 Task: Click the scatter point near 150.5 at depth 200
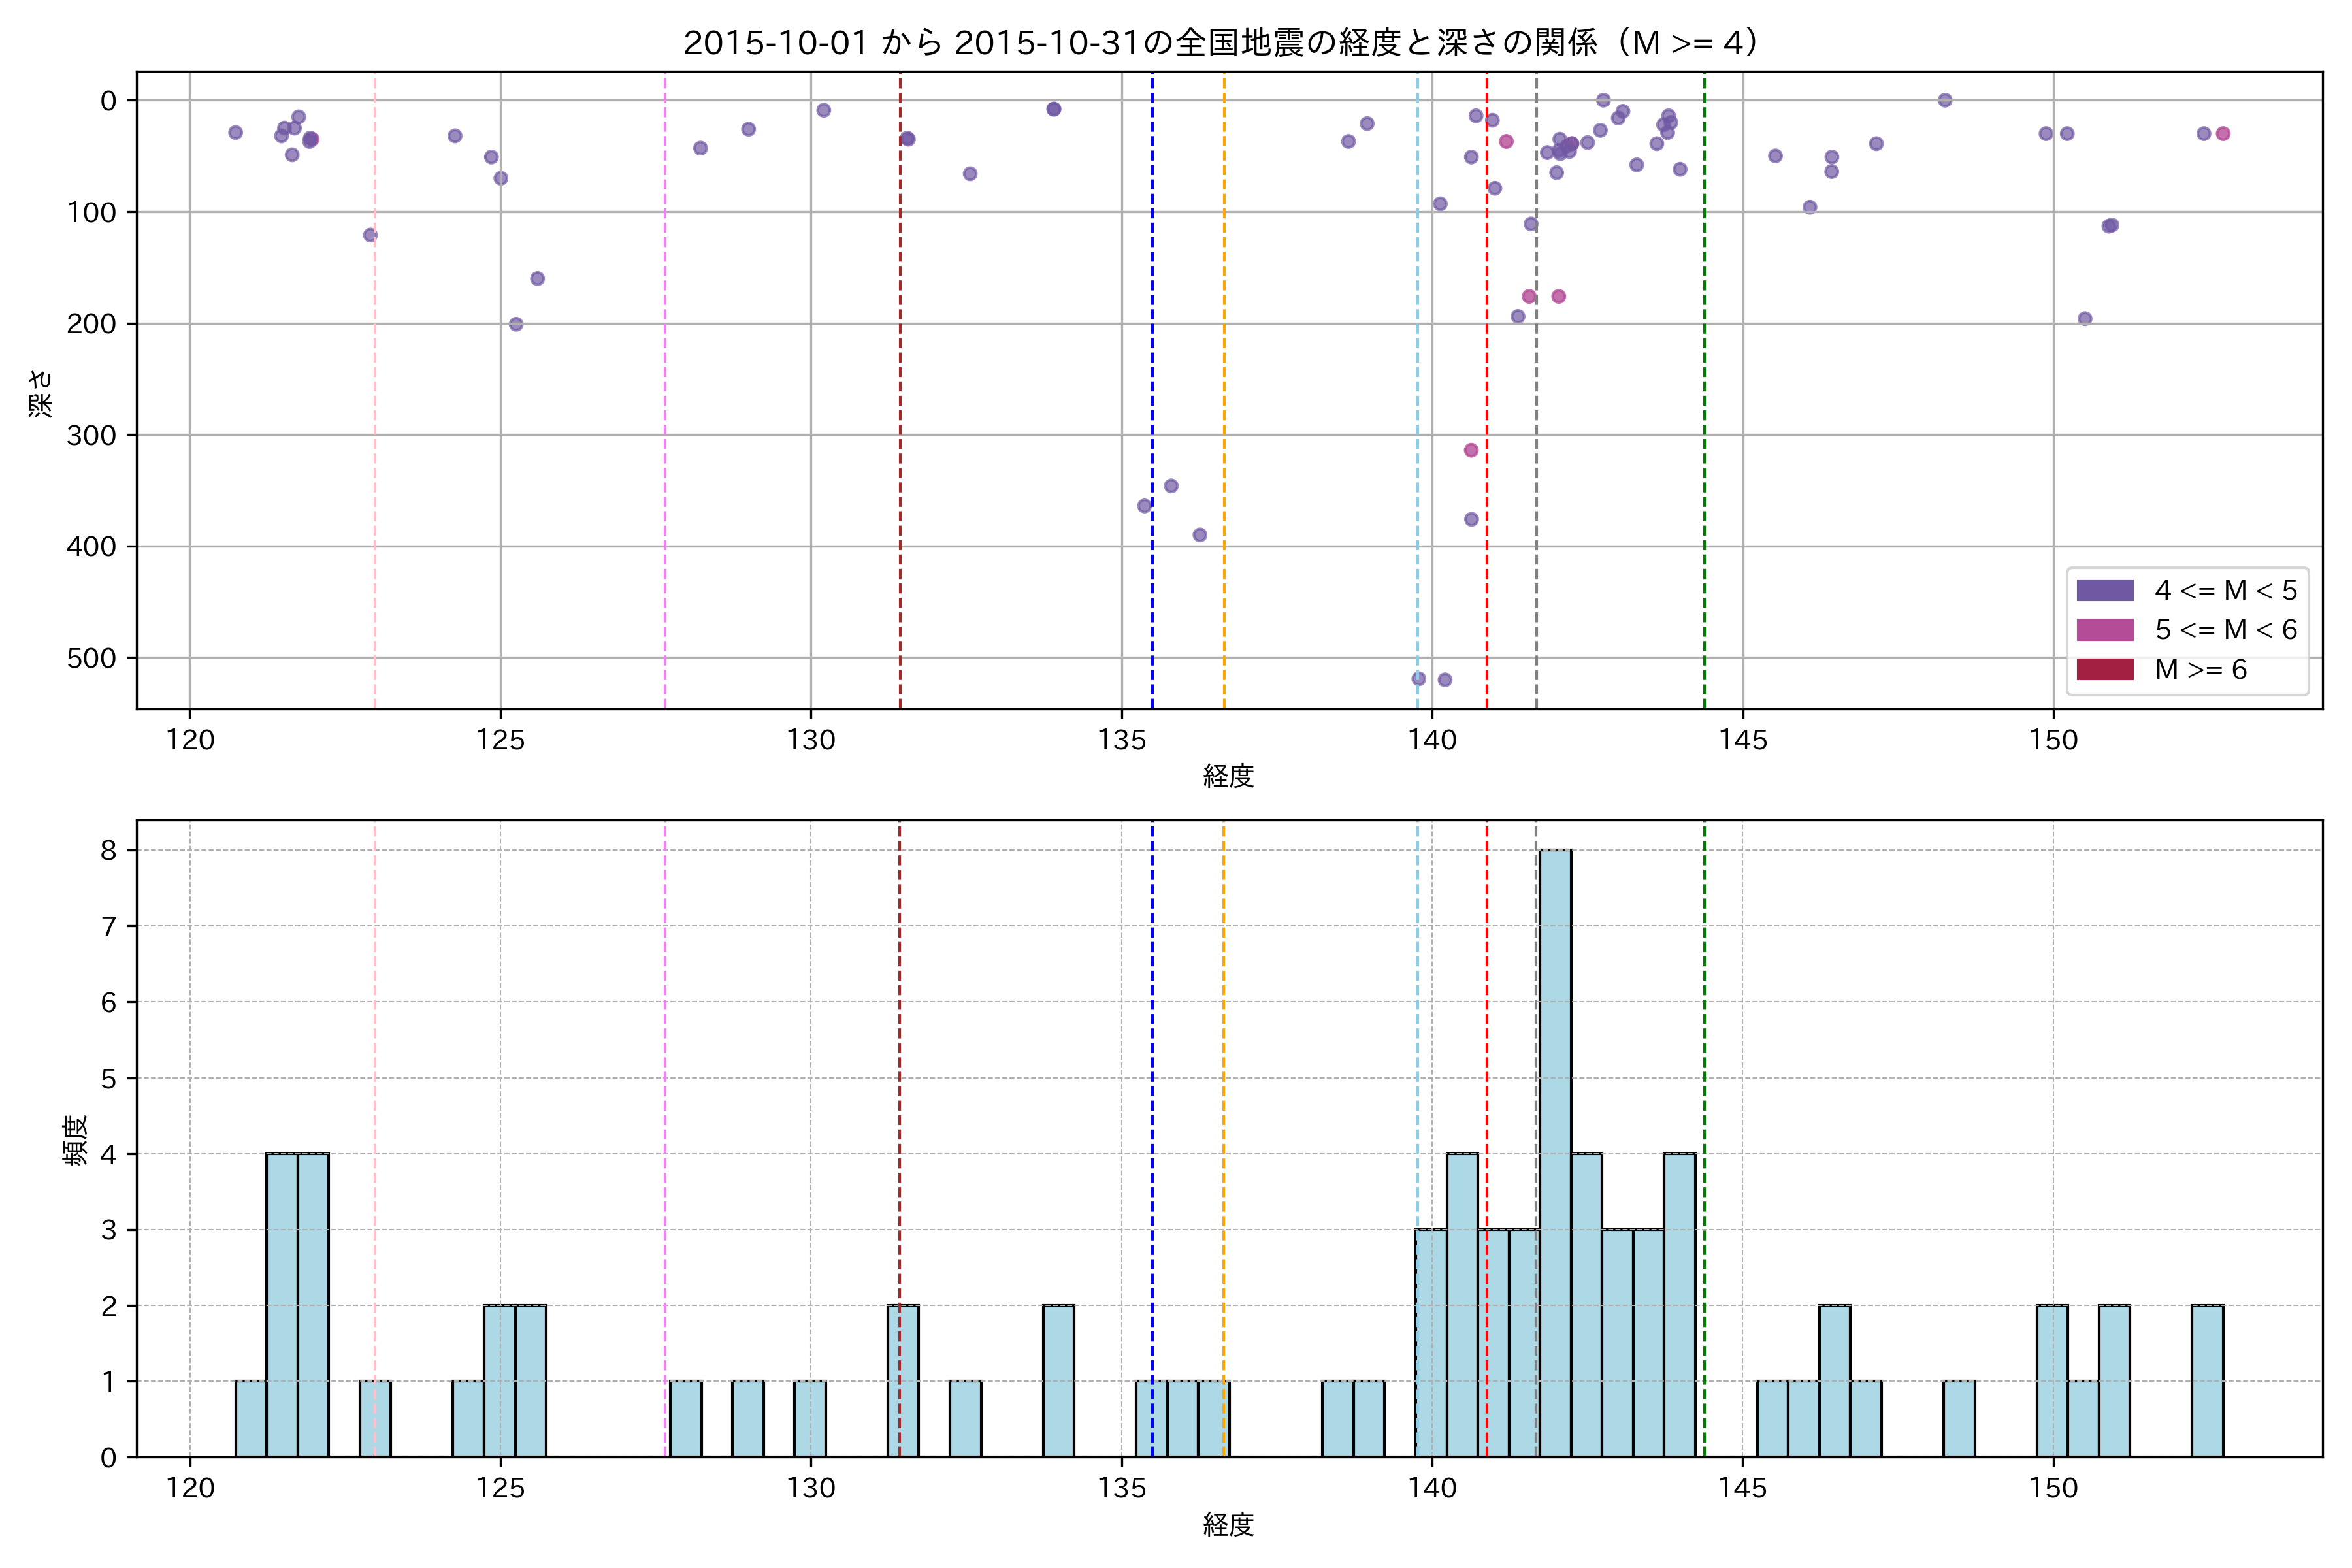tap(2085, 319)
